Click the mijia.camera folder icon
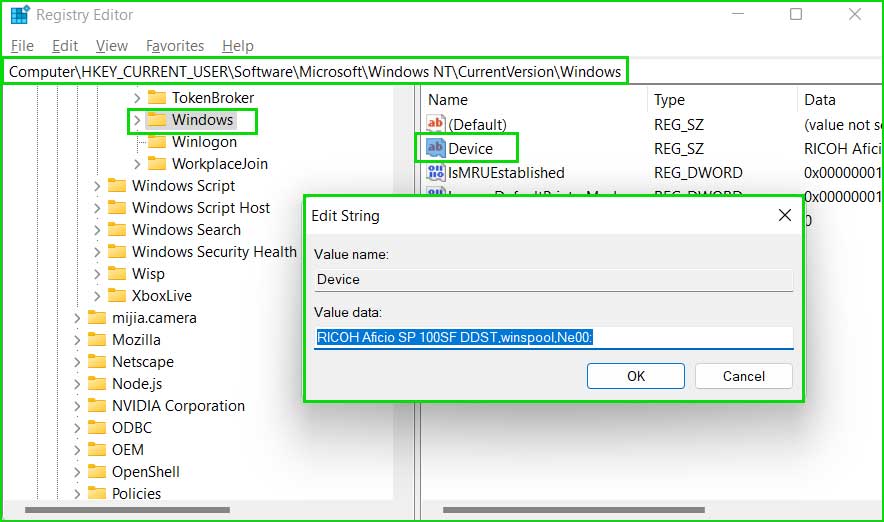The image size is (884, 522). 97,317
